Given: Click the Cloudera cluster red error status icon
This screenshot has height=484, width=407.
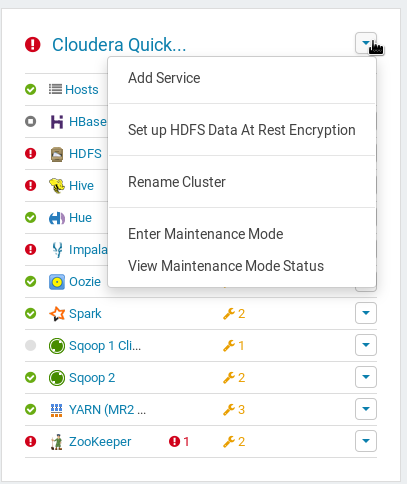Looking at the screenshot, I should pos(33,45).
